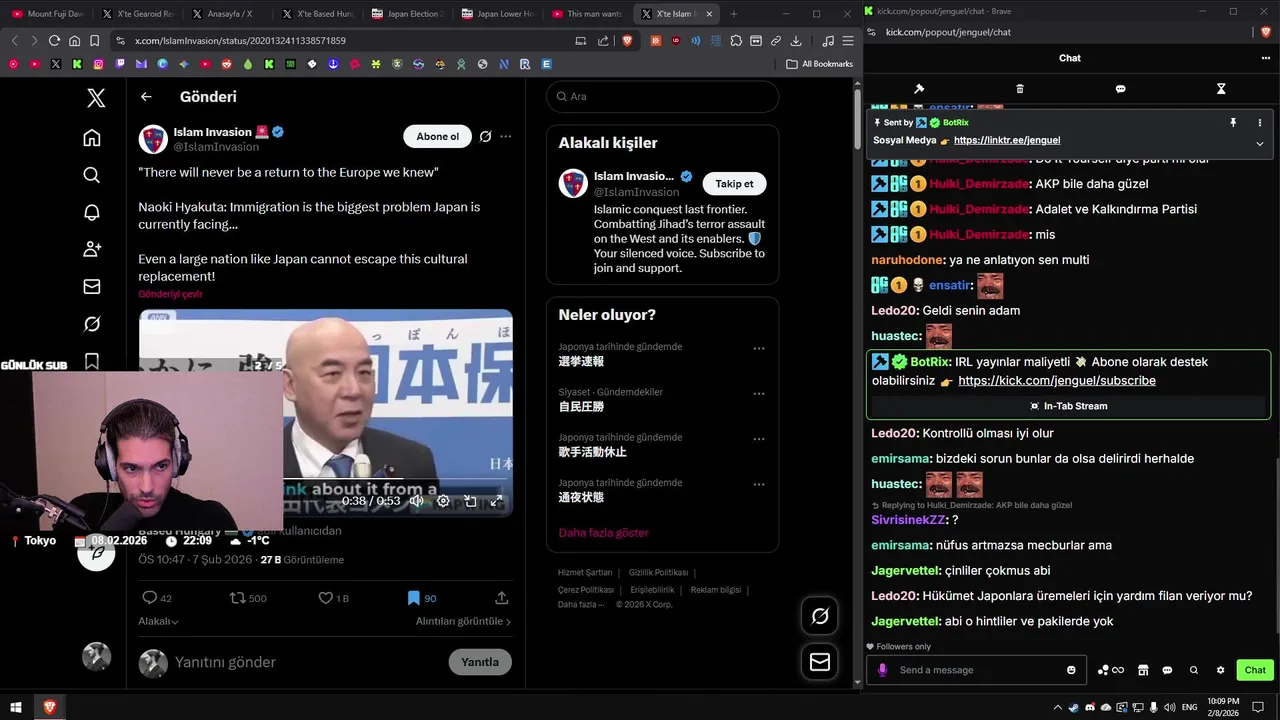Image resolution: width=1280 pixels, height=720 pixels.
Task: Expand the Brave main hamburger menu
Action: pyautogui.click(x=848, y=41)
